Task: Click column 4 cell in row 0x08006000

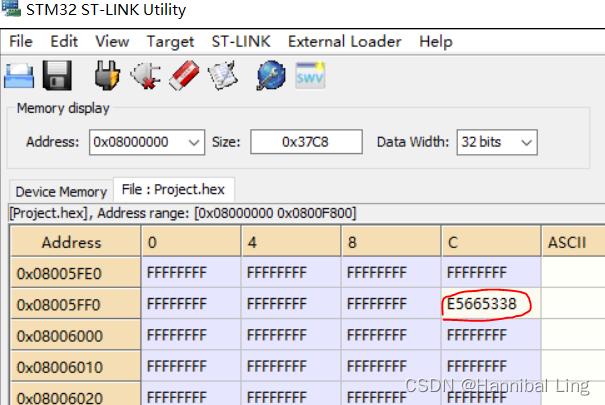Action: [x=291, y=335]
